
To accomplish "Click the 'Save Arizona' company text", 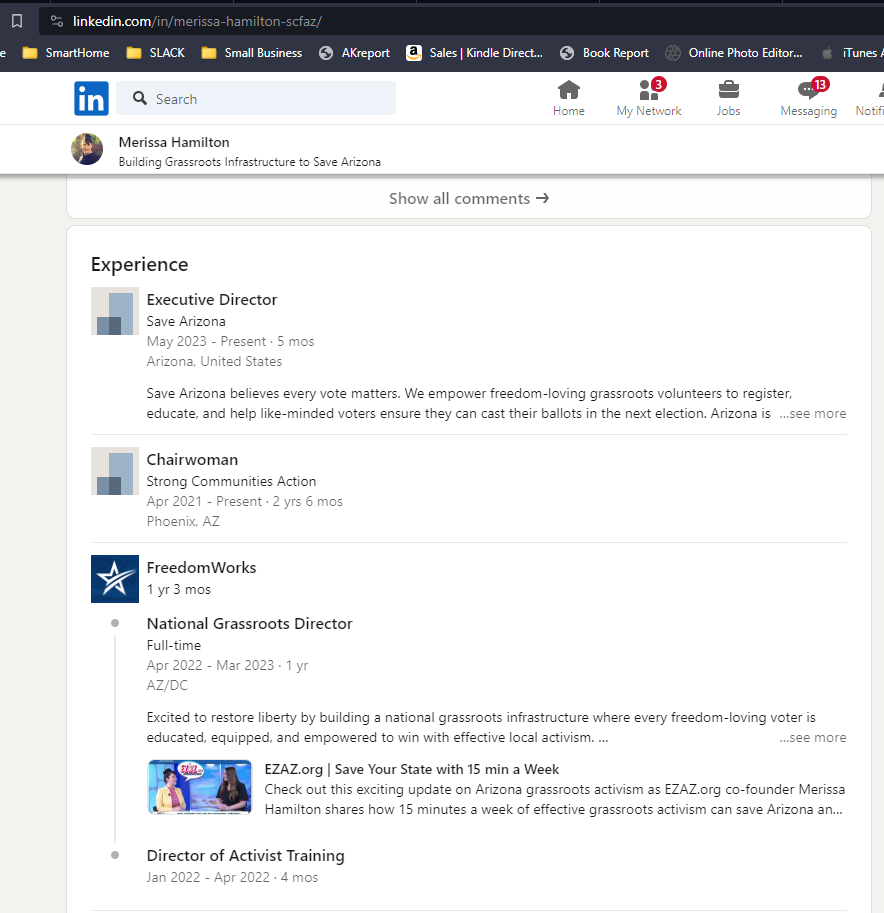I will pos(186,321).
